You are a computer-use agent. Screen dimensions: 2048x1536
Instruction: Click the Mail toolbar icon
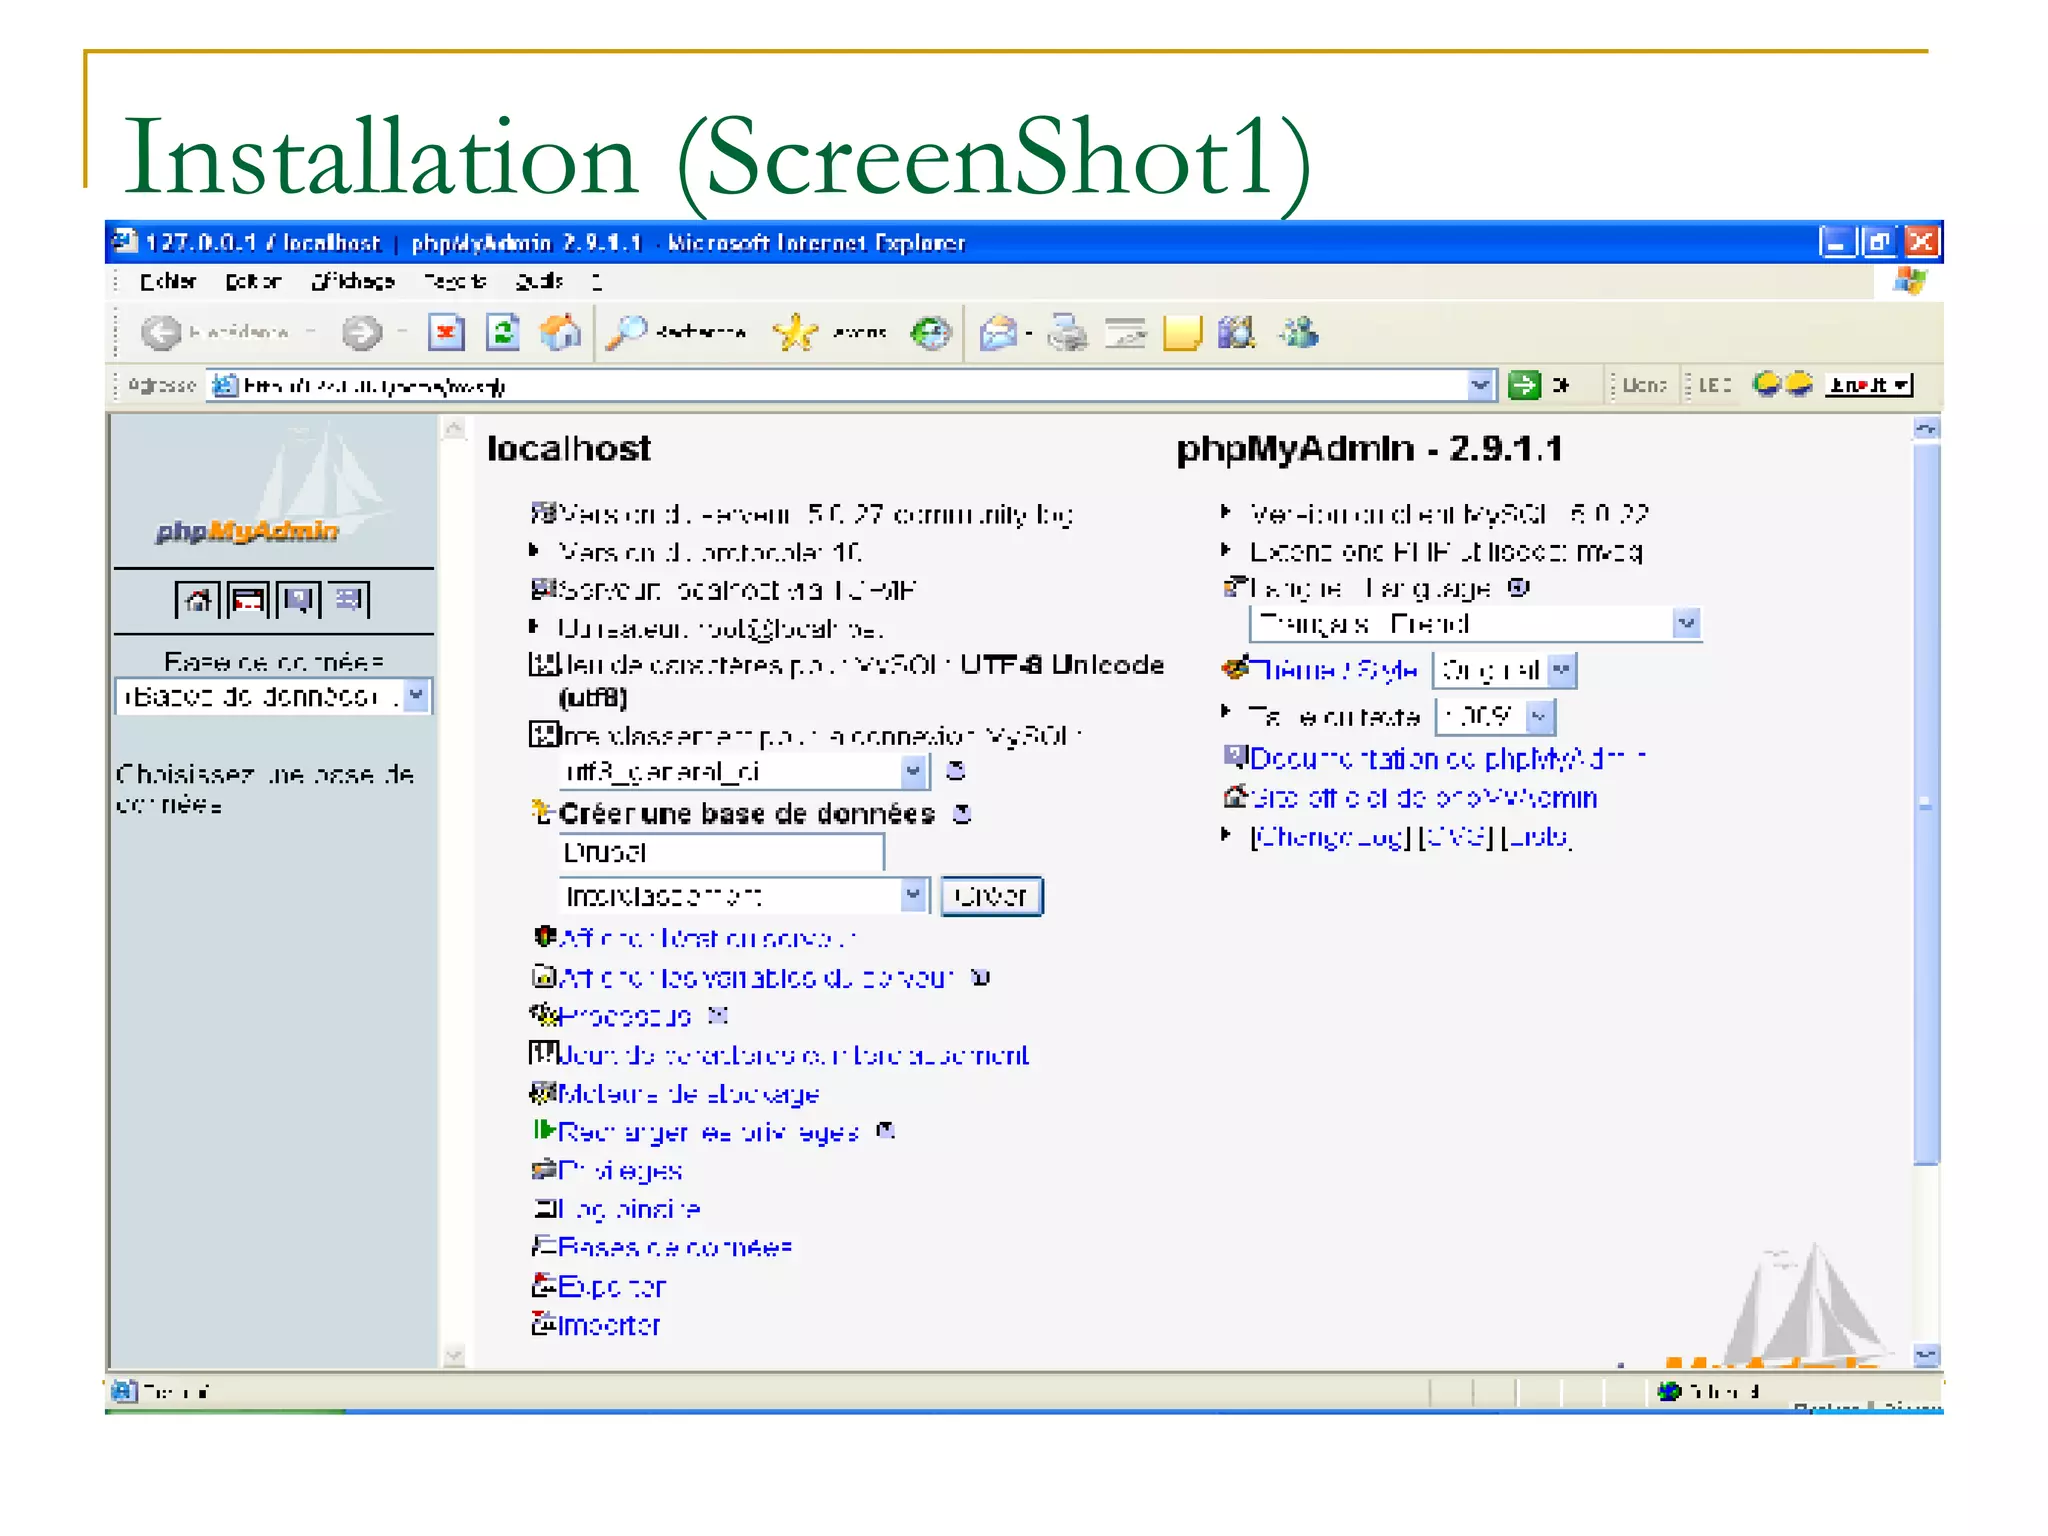998,333
